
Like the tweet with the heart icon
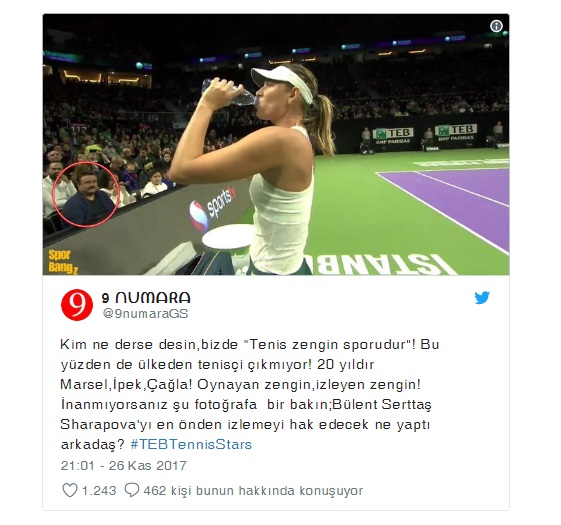click(69, 490)
